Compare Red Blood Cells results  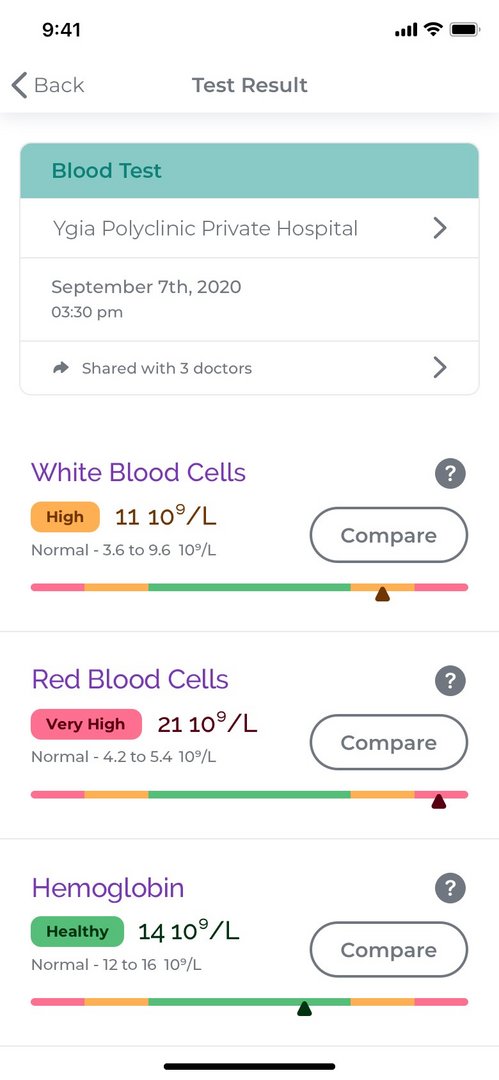pyautogui.click(x=389, y=742)
